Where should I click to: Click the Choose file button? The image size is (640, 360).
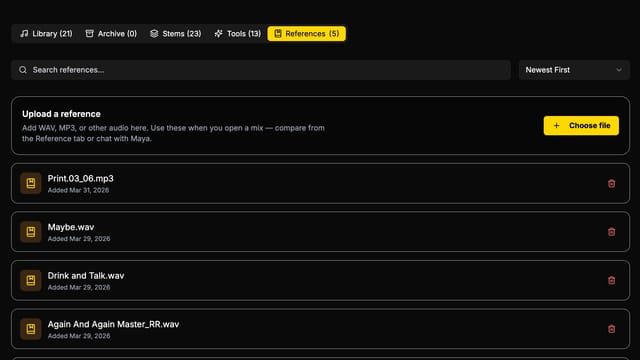pos(581,125)
